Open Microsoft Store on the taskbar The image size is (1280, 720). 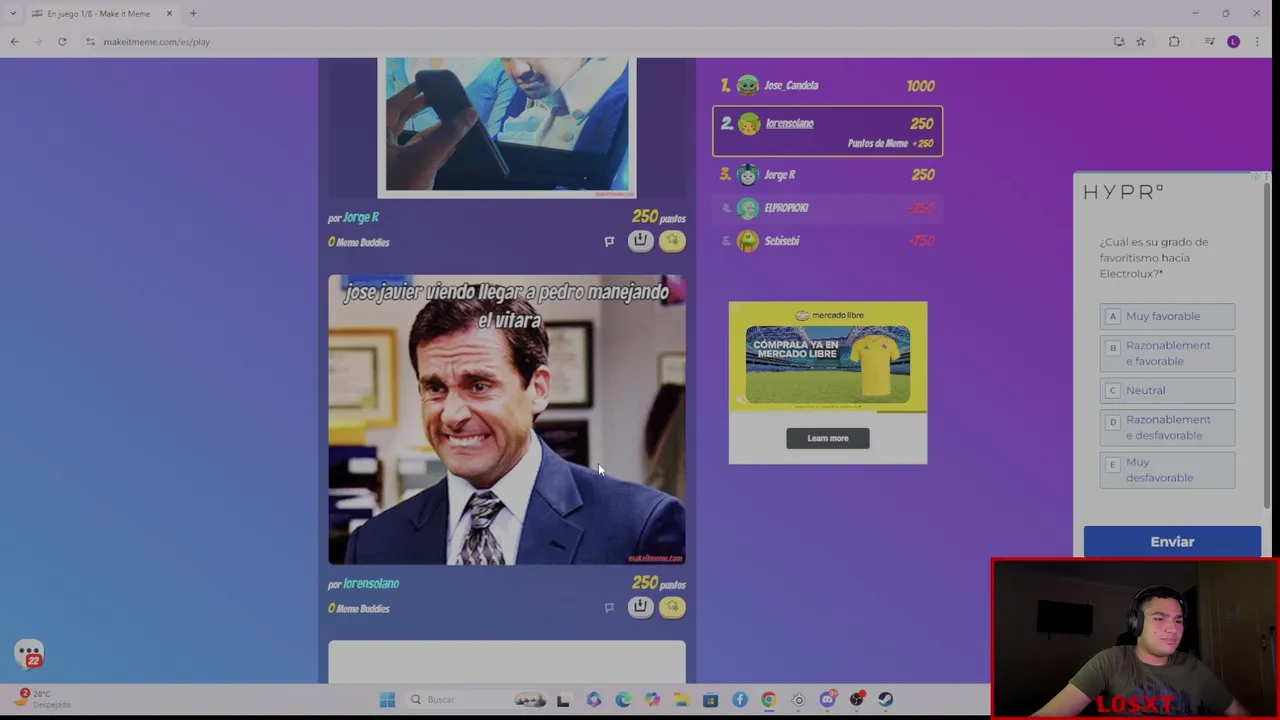tap(710, 700)
